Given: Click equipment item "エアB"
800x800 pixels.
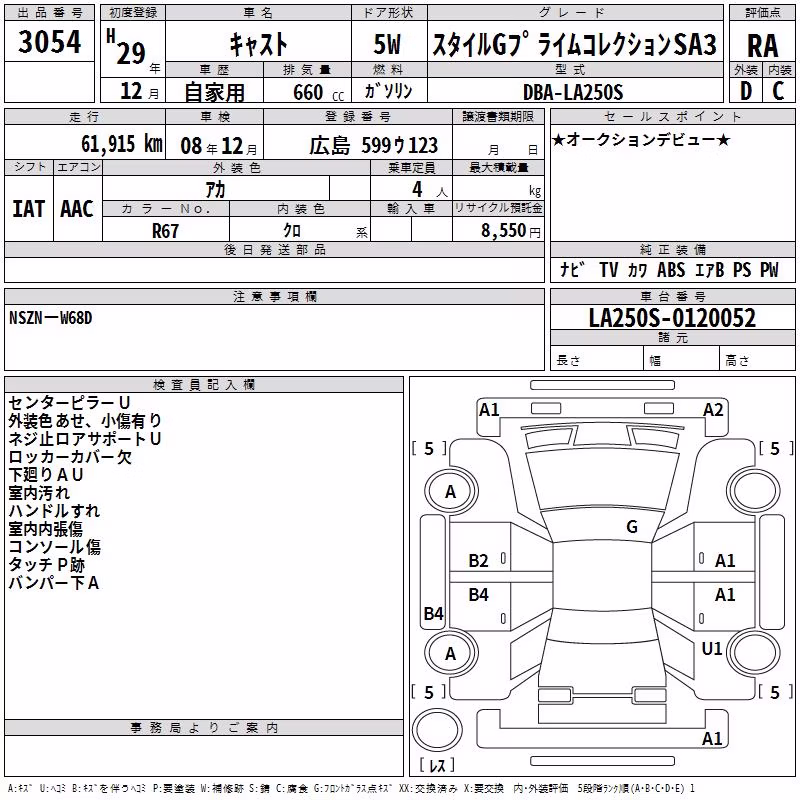Looking at the screenshot, I should pyautogui.click(x=710, y=269).
